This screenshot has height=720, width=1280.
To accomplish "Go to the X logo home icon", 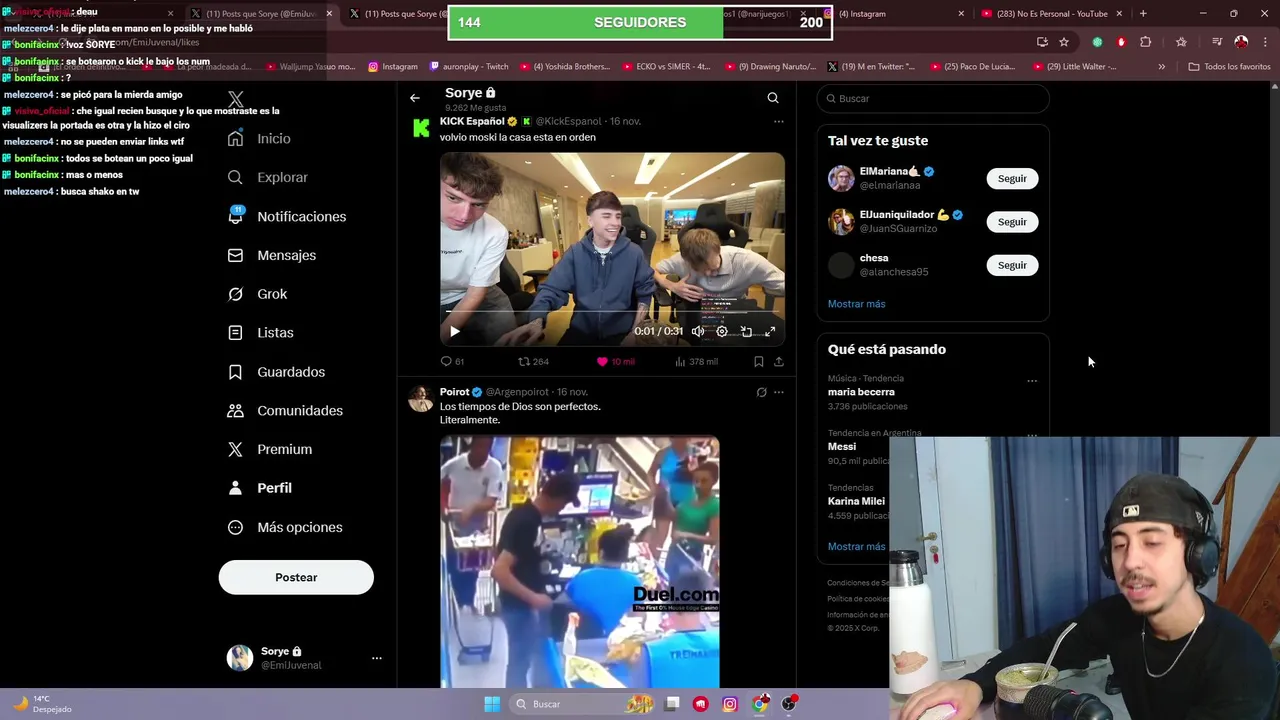I will tap(236, 99).
